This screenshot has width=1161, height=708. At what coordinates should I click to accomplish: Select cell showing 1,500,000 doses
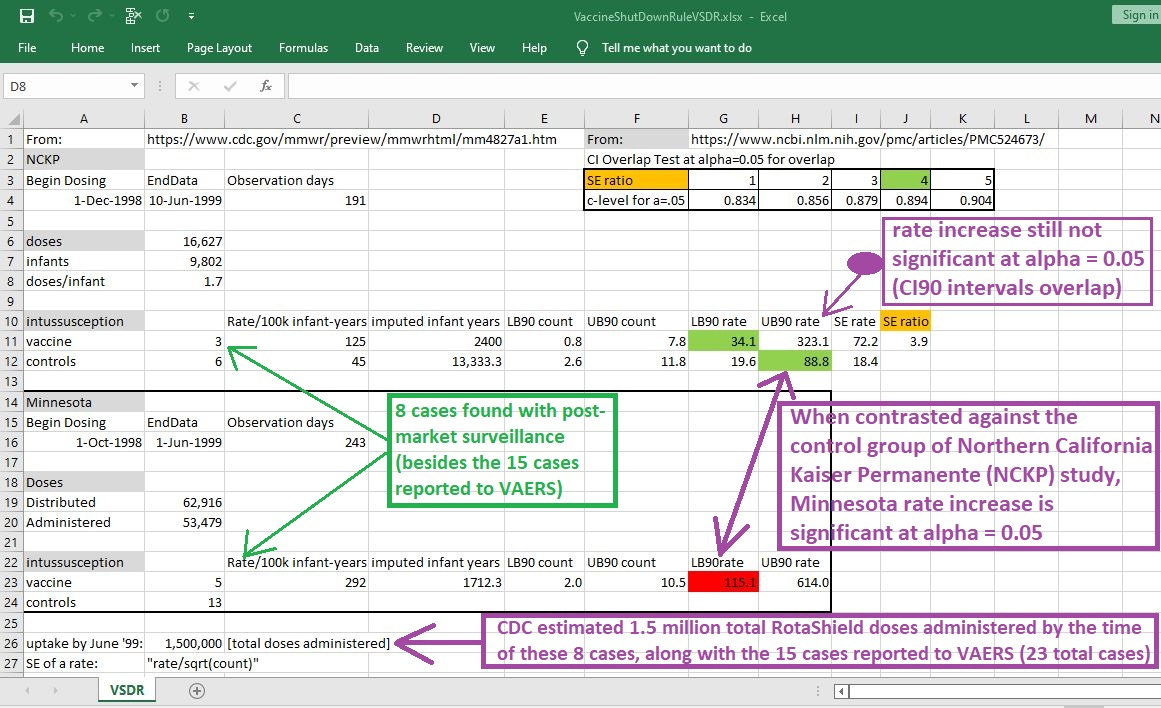(x=184, y=644)
